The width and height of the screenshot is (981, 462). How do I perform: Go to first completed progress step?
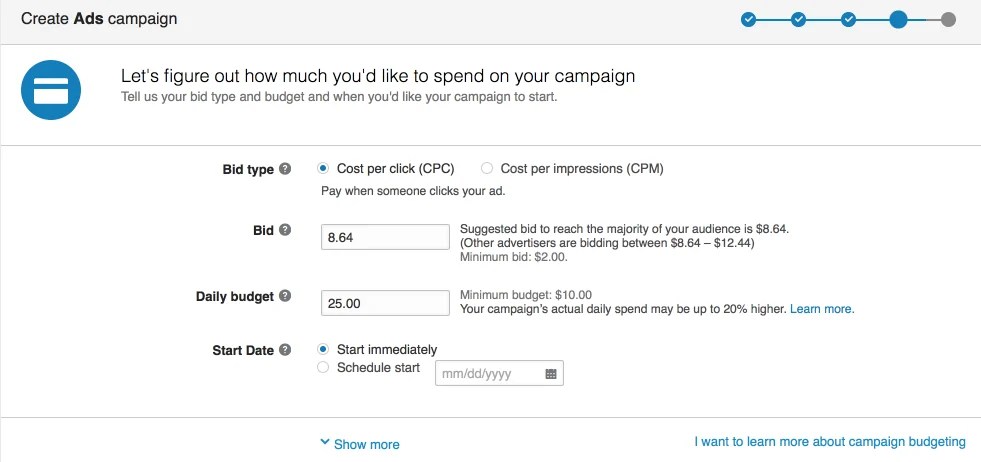tap(748, 19)
